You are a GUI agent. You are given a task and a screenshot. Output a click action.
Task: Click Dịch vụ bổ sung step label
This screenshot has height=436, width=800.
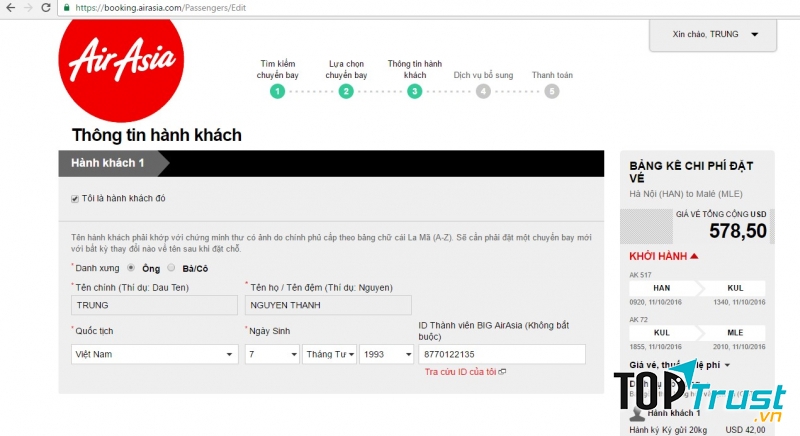[483, 75]
